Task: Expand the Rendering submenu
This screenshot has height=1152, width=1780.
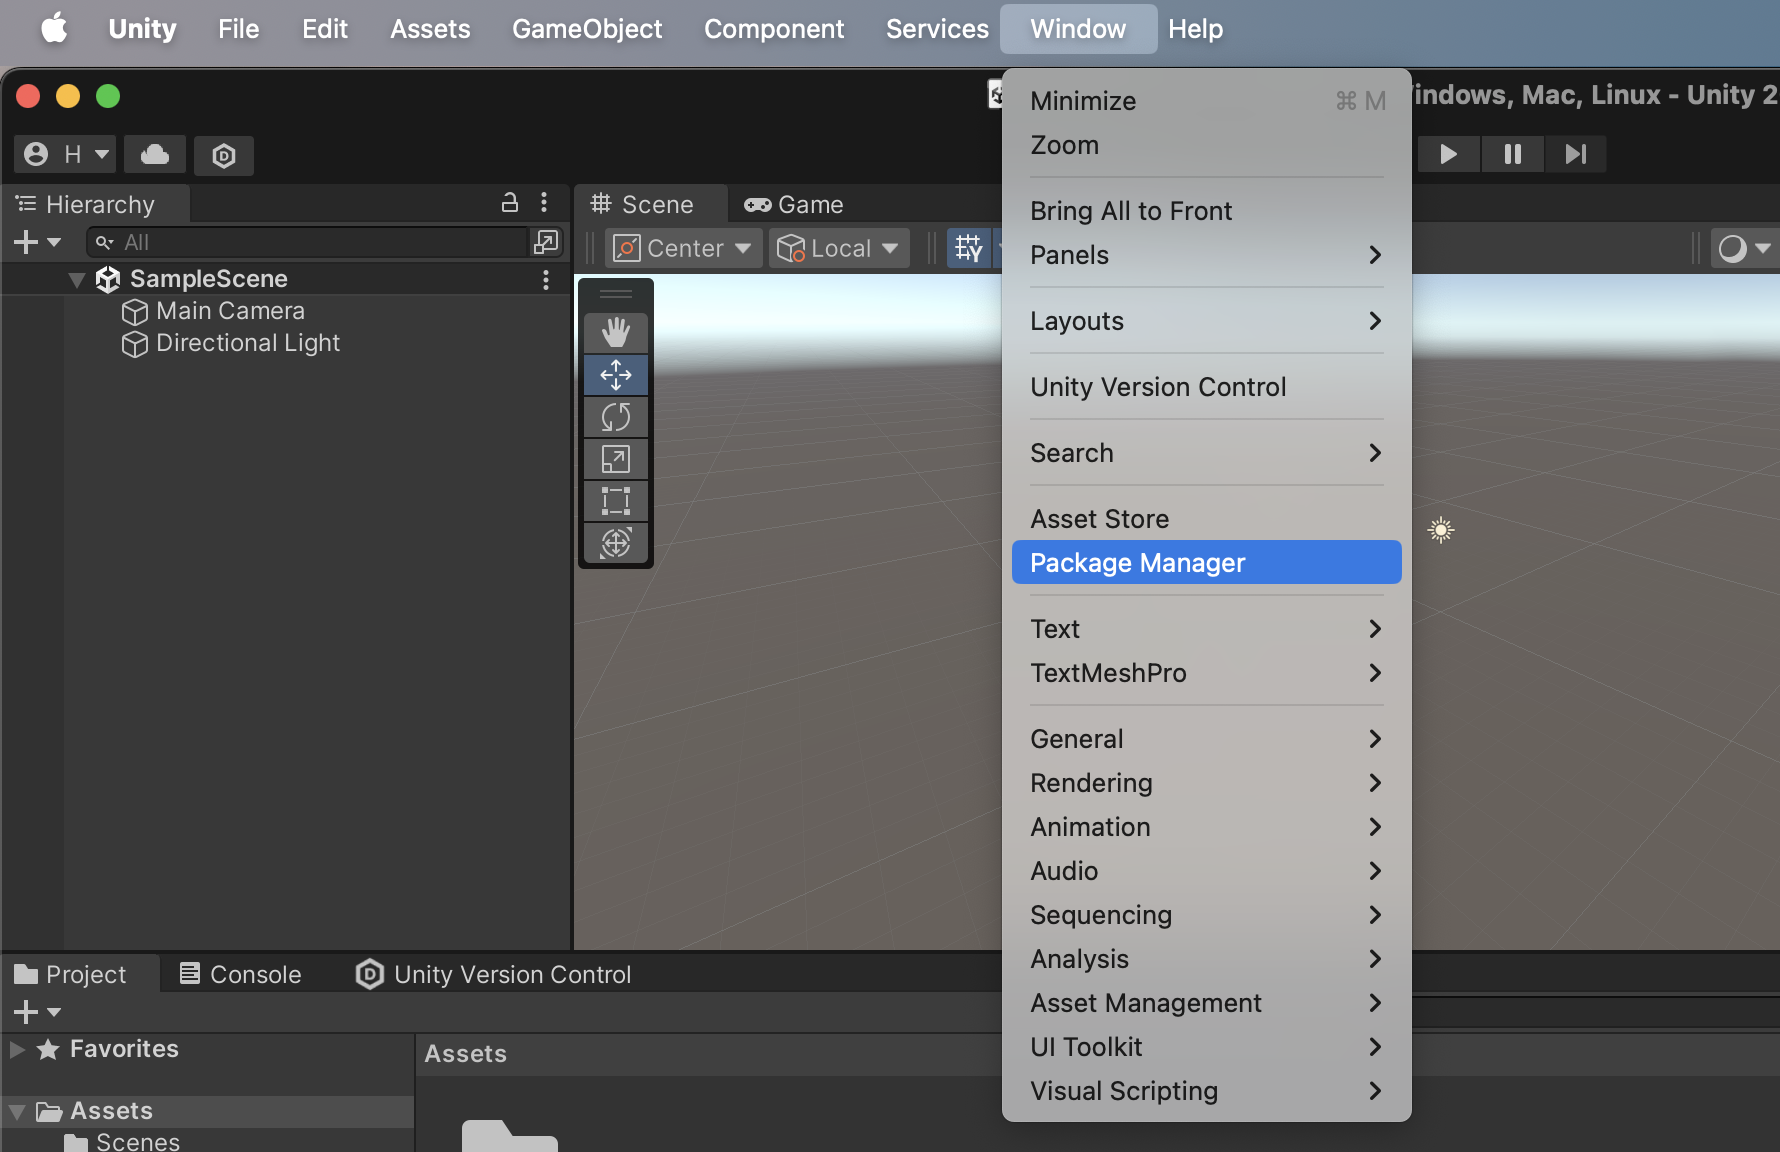Action: [x=1207, y=783]
